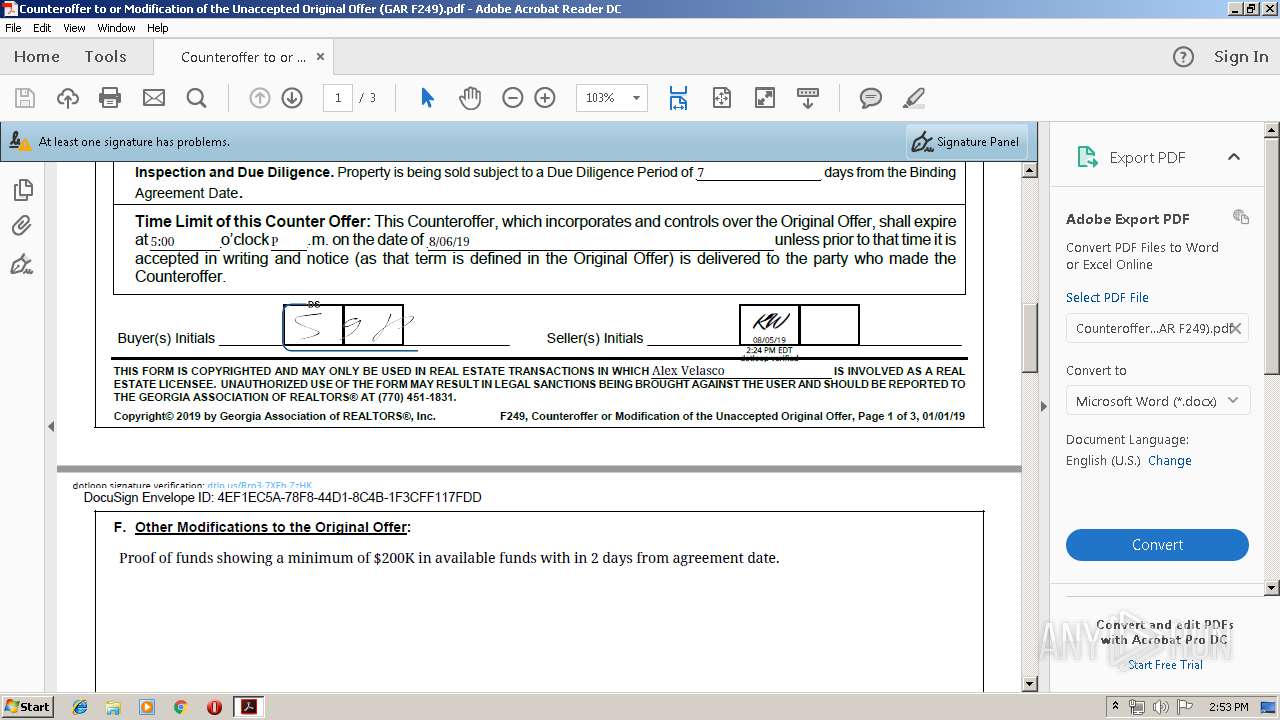Collapse the right tools pane arrow
The width and height of the screenshot is (1280, 720).
pos(1043,406)
